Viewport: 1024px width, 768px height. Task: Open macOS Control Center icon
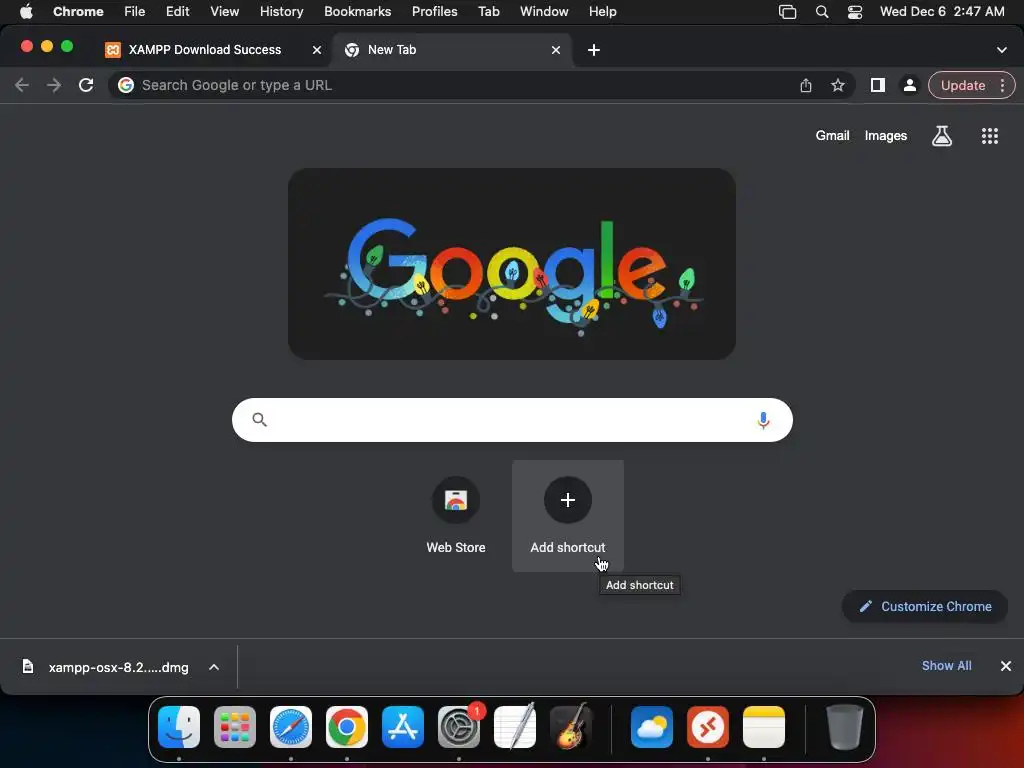point(854,12)
